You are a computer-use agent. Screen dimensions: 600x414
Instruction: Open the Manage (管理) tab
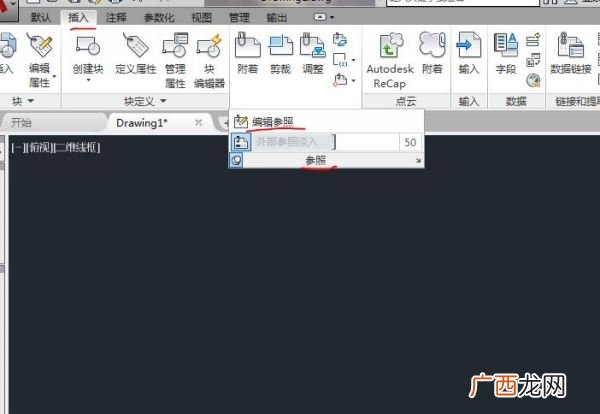pos(239,17)
